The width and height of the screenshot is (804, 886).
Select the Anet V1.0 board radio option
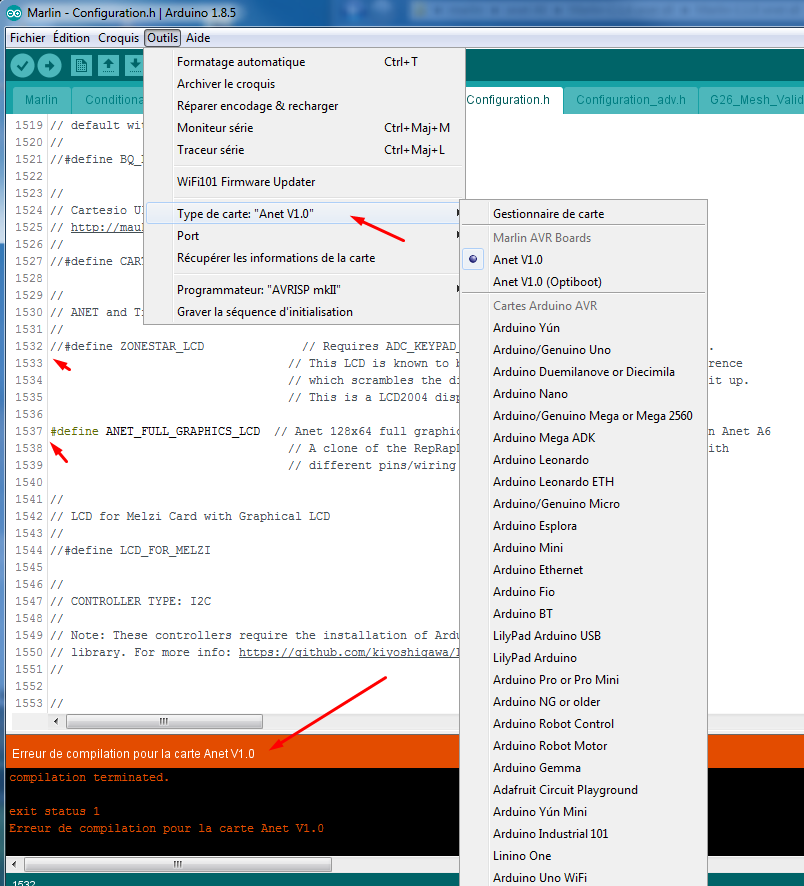(584, 259)
